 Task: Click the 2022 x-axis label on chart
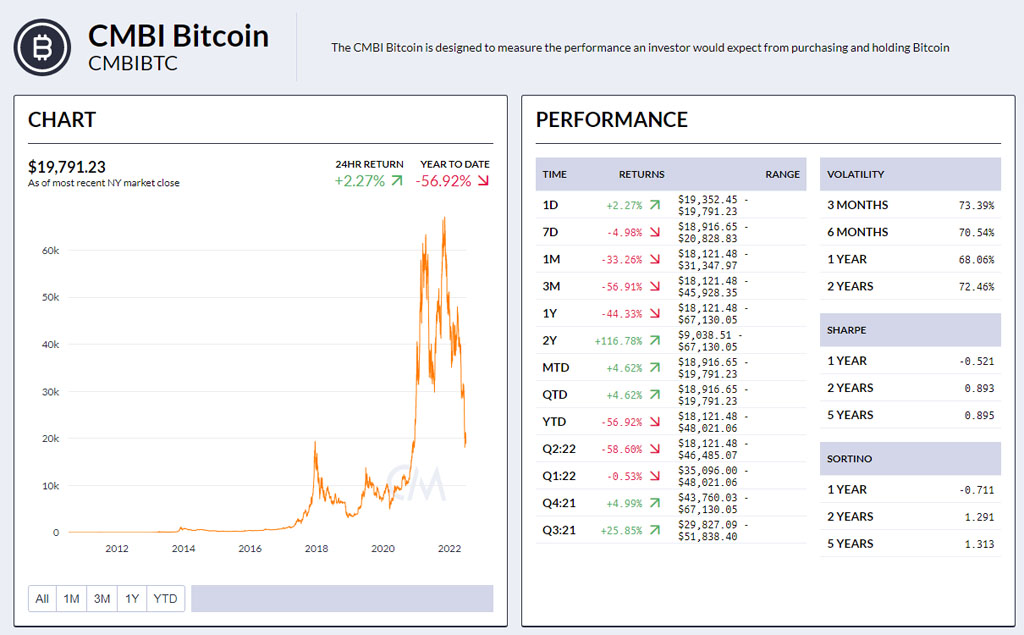point(449,549)
